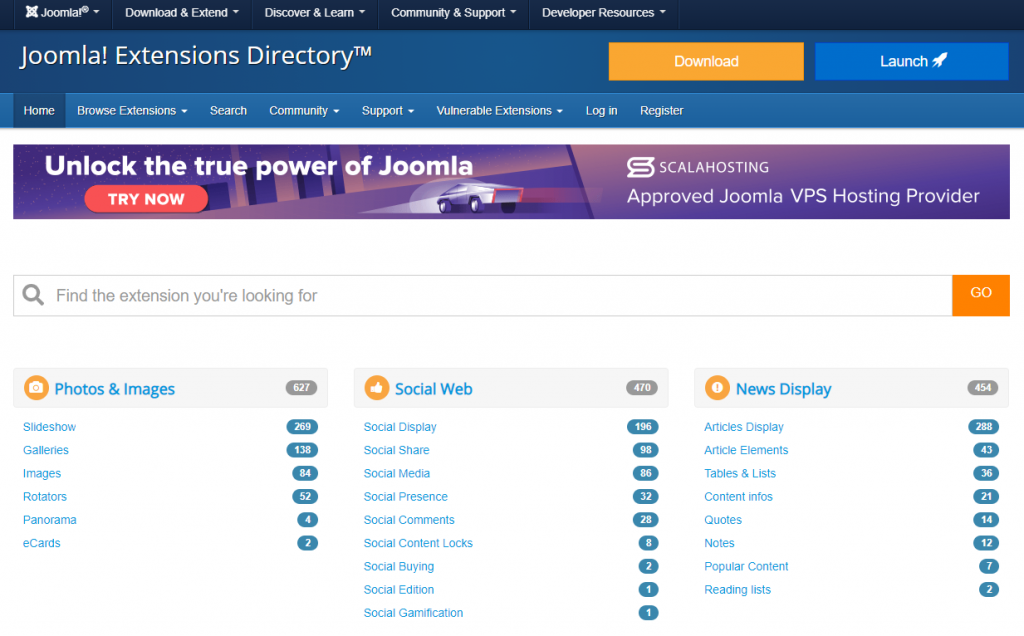The image size is (1024, 636).
Task: Expand Developer Resources dropdown
Action: (x=604, y=12)
